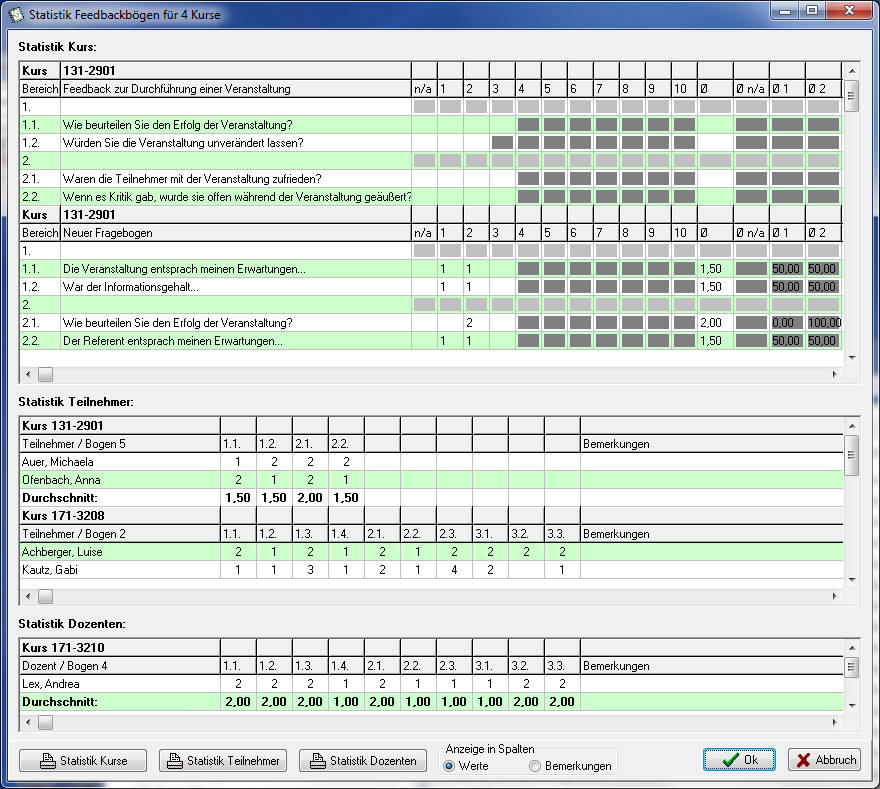Click the 'Feedback zur Durchführung einer Veranstaltung' header cell
Viewport: 880px width, 789px height.
236,89
